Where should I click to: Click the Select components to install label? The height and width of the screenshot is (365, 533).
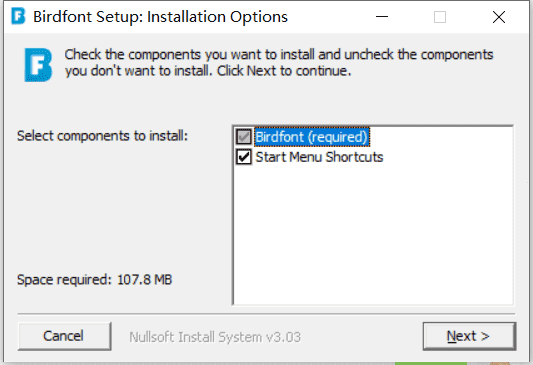pos(102,136)
